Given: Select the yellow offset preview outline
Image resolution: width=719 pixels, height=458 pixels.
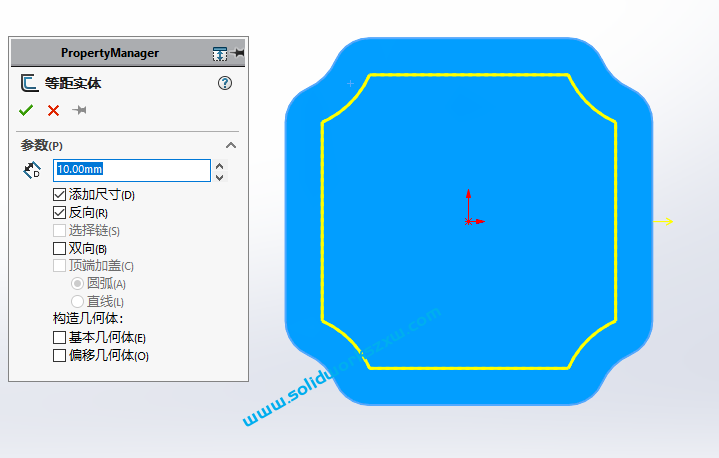Looking at the screenshot, I should (x=322, y=220).
